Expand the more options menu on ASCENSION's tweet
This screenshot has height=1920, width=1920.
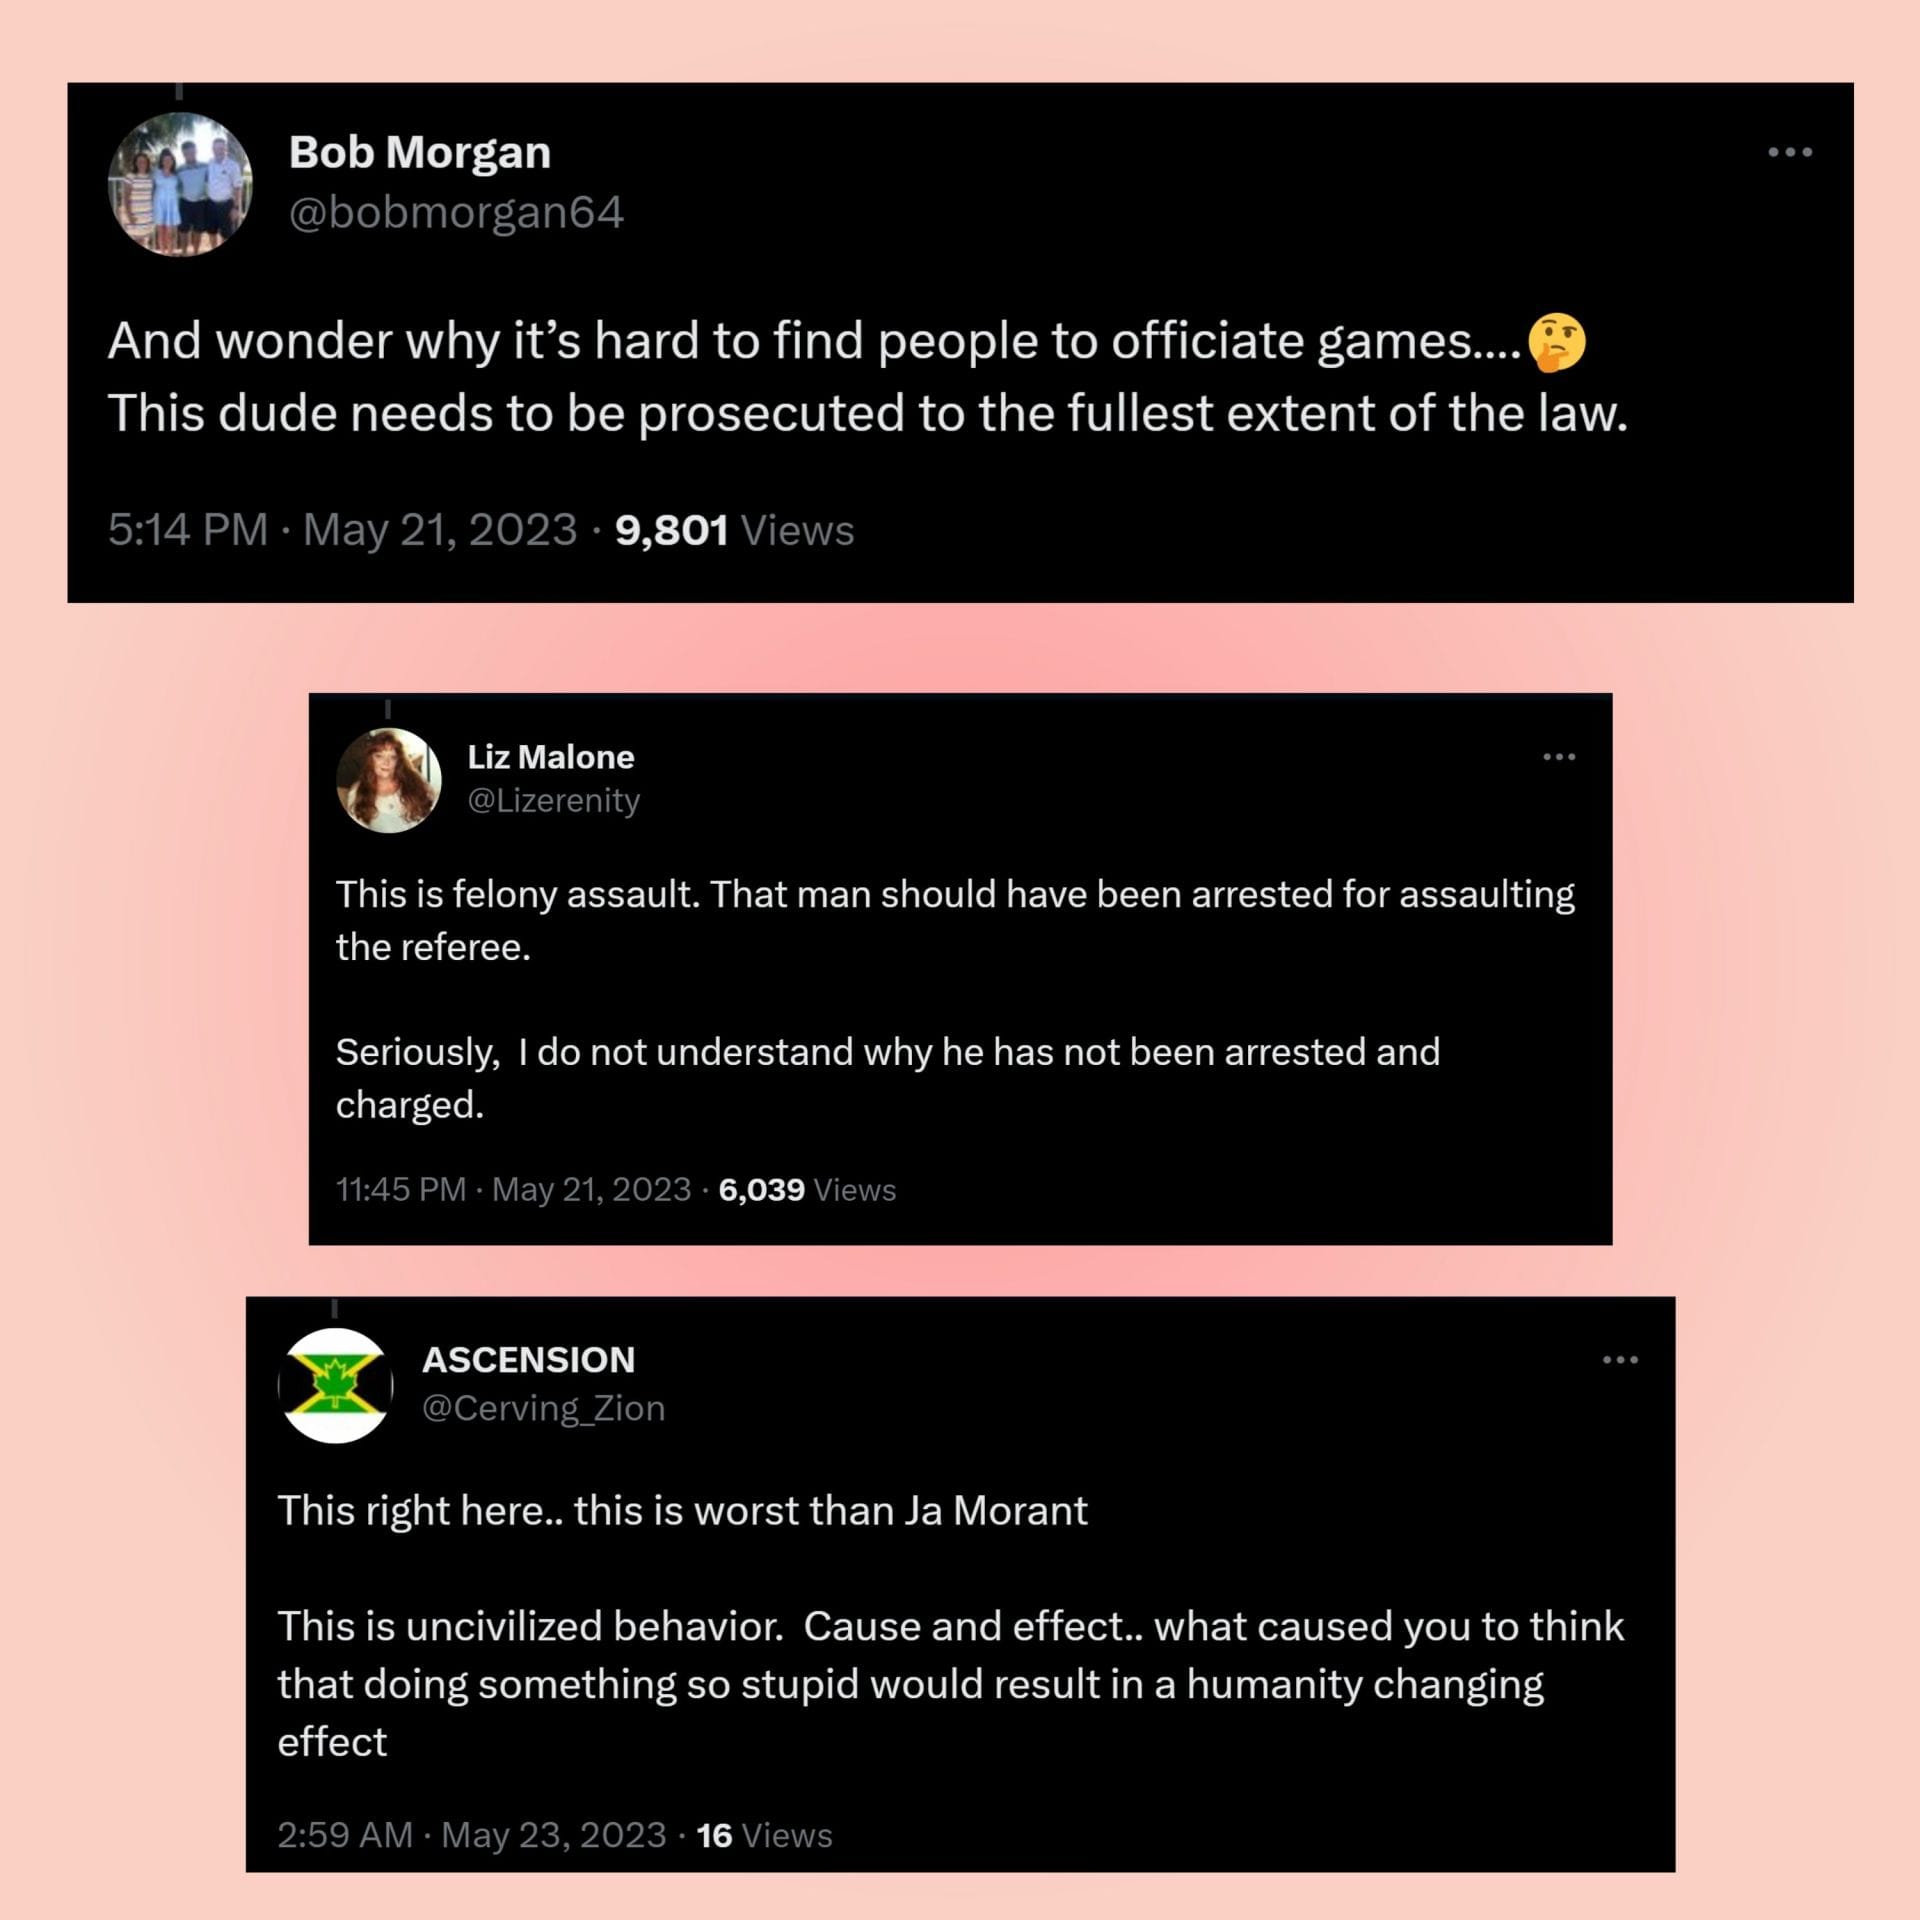pyautogui.click(x=1620, y=1360)
